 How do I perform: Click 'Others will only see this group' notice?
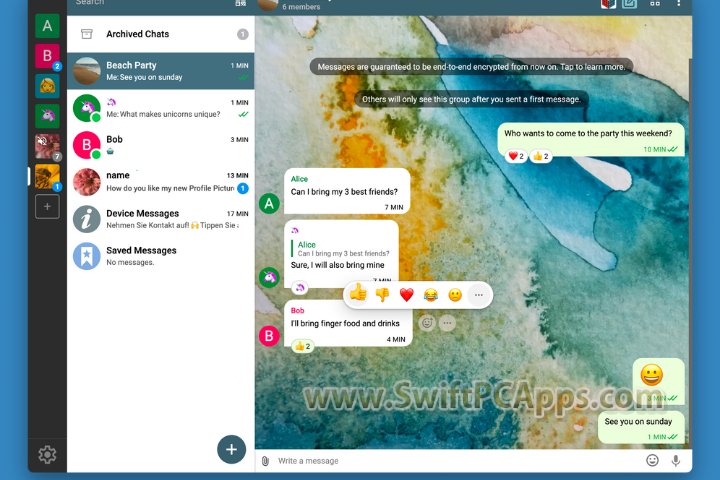(472, 99)
